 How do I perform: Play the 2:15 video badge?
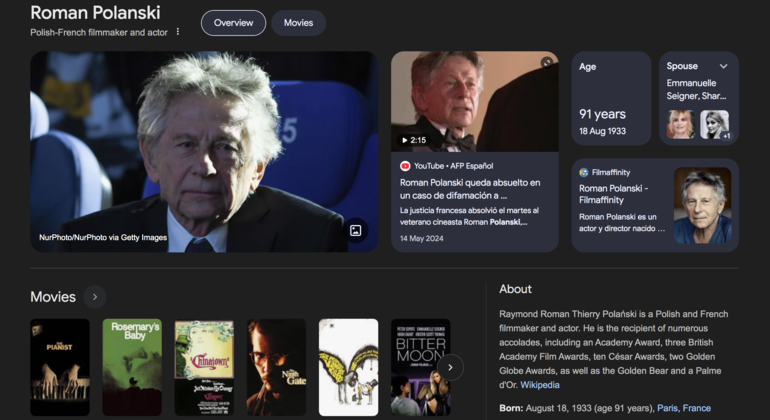point(413,140)
